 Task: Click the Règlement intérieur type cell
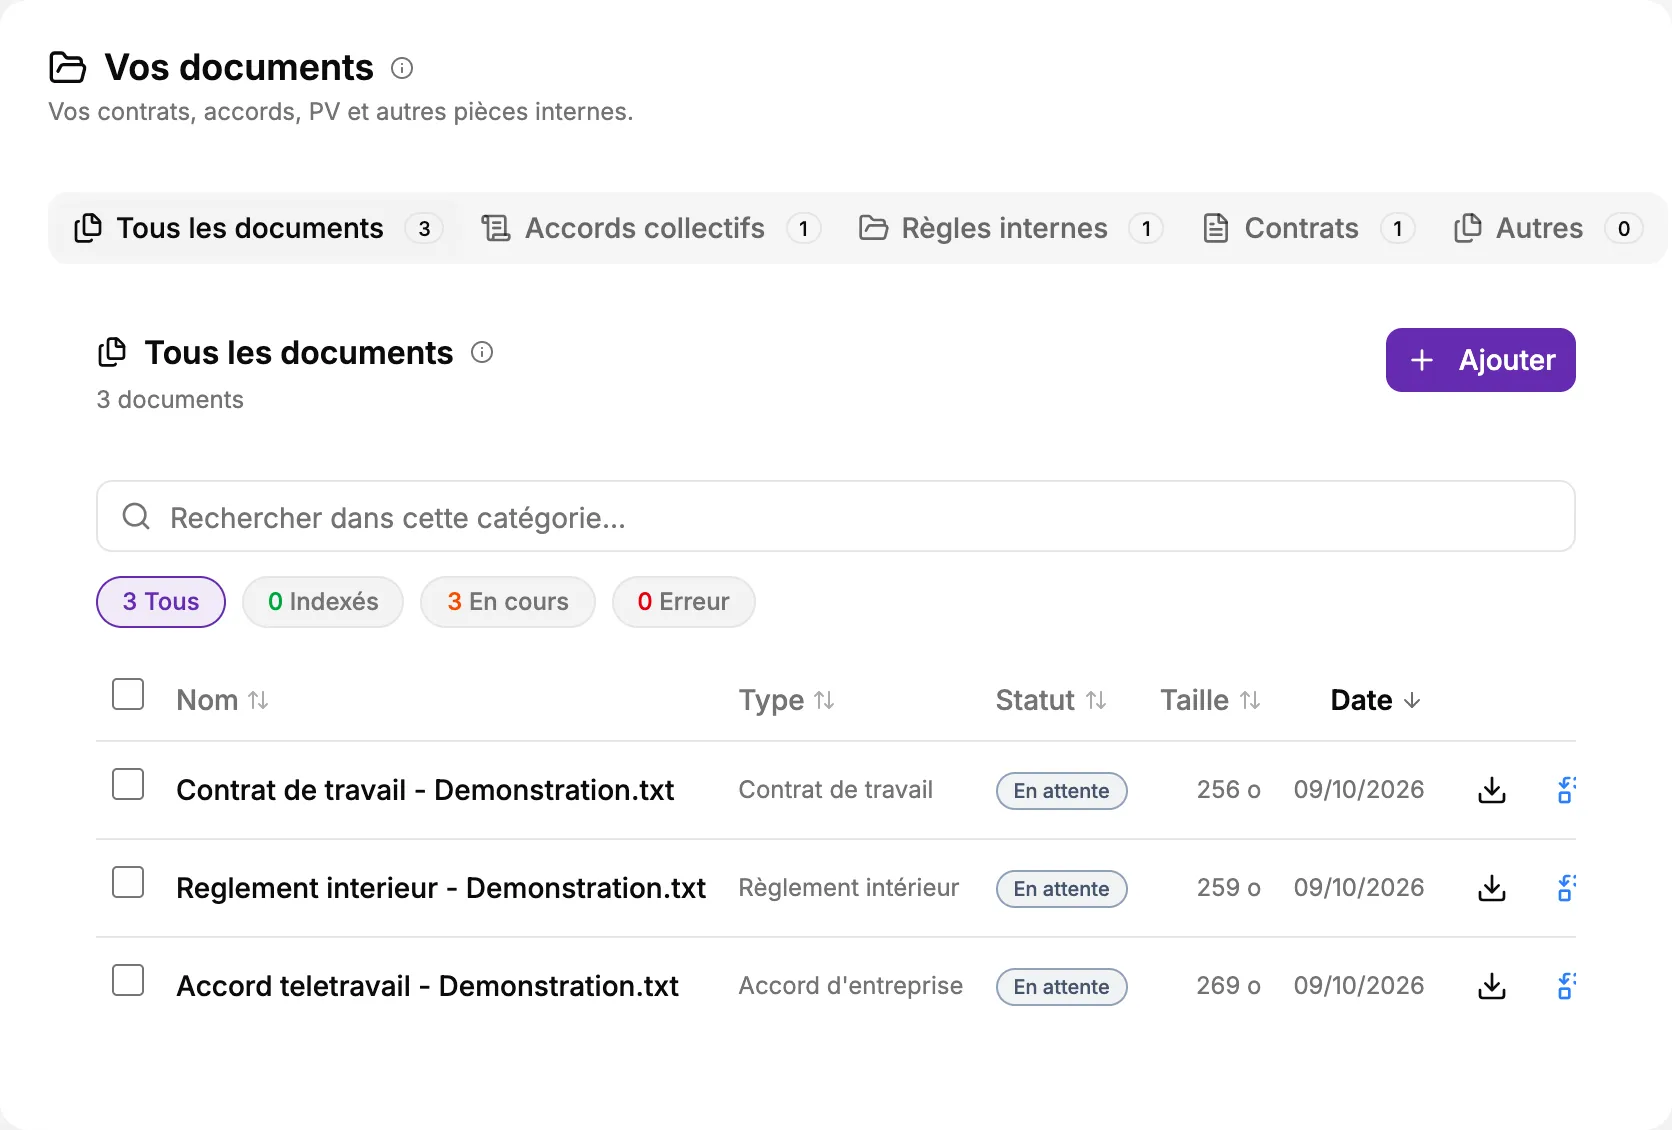tap(849, 888)
